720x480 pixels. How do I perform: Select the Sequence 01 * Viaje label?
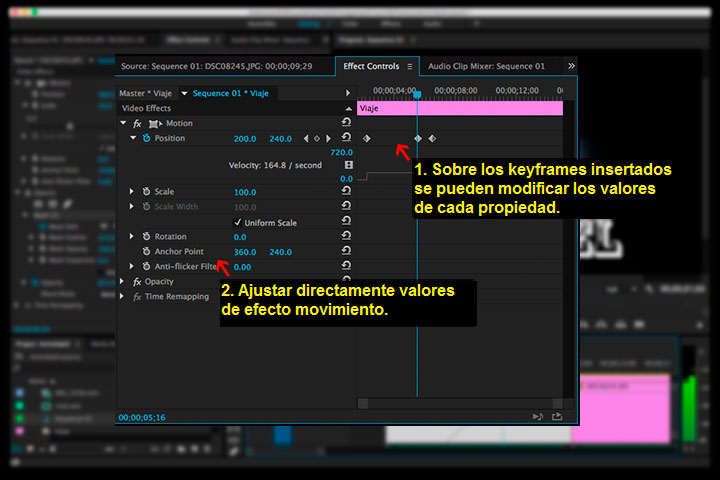(x=231, y=93)
